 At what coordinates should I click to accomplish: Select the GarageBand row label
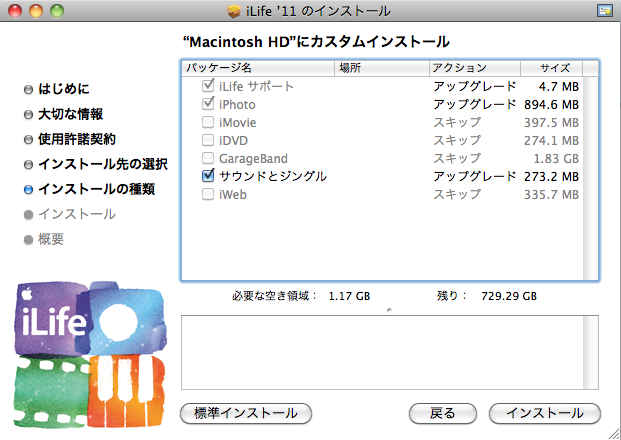pyautogui.click(x=253, y=158)
